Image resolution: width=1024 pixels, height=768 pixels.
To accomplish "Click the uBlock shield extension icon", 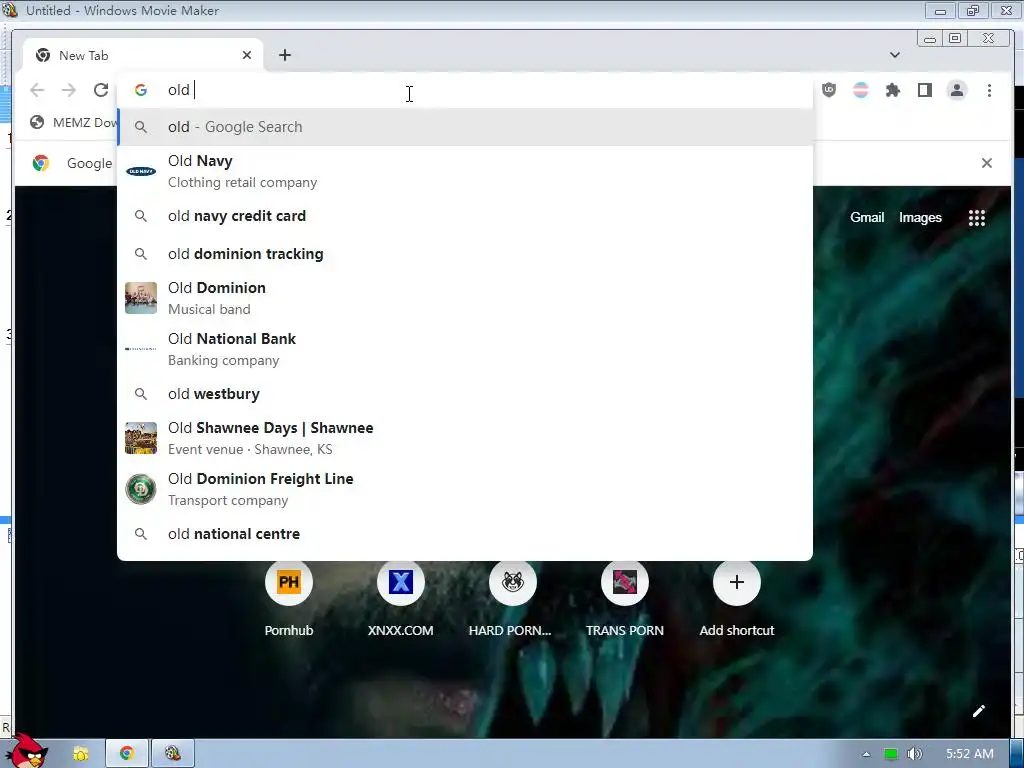I will click(x=829, y=90).
